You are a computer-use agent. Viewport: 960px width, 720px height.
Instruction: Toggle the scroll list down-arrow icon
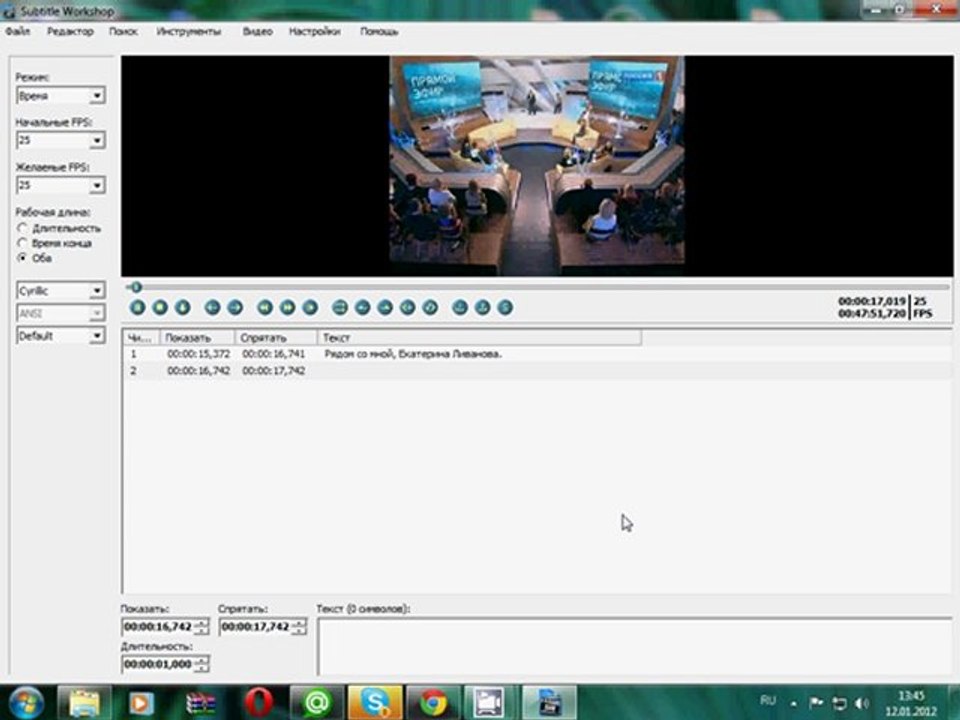183,307
